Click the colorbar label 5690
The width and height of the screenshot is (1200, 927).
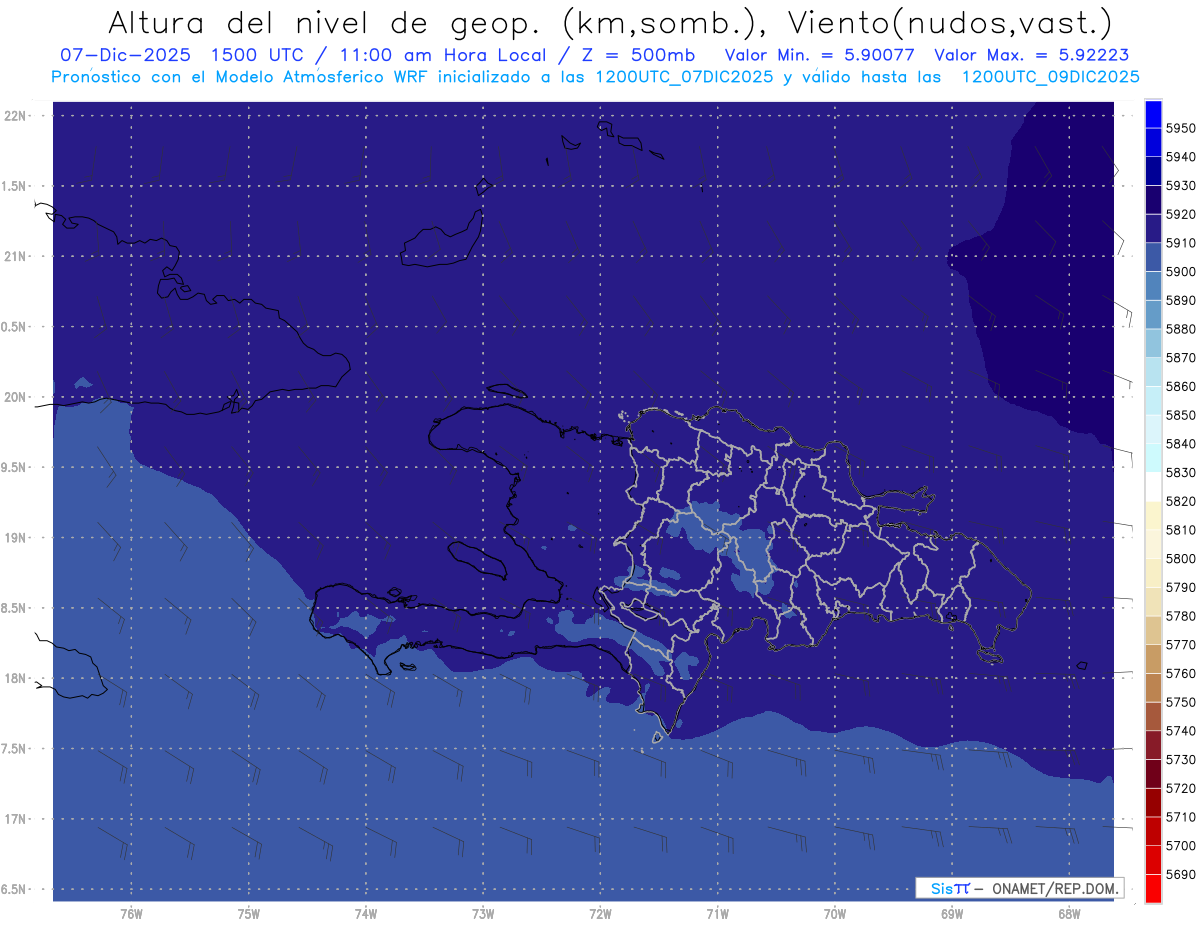pos(1181,874)
